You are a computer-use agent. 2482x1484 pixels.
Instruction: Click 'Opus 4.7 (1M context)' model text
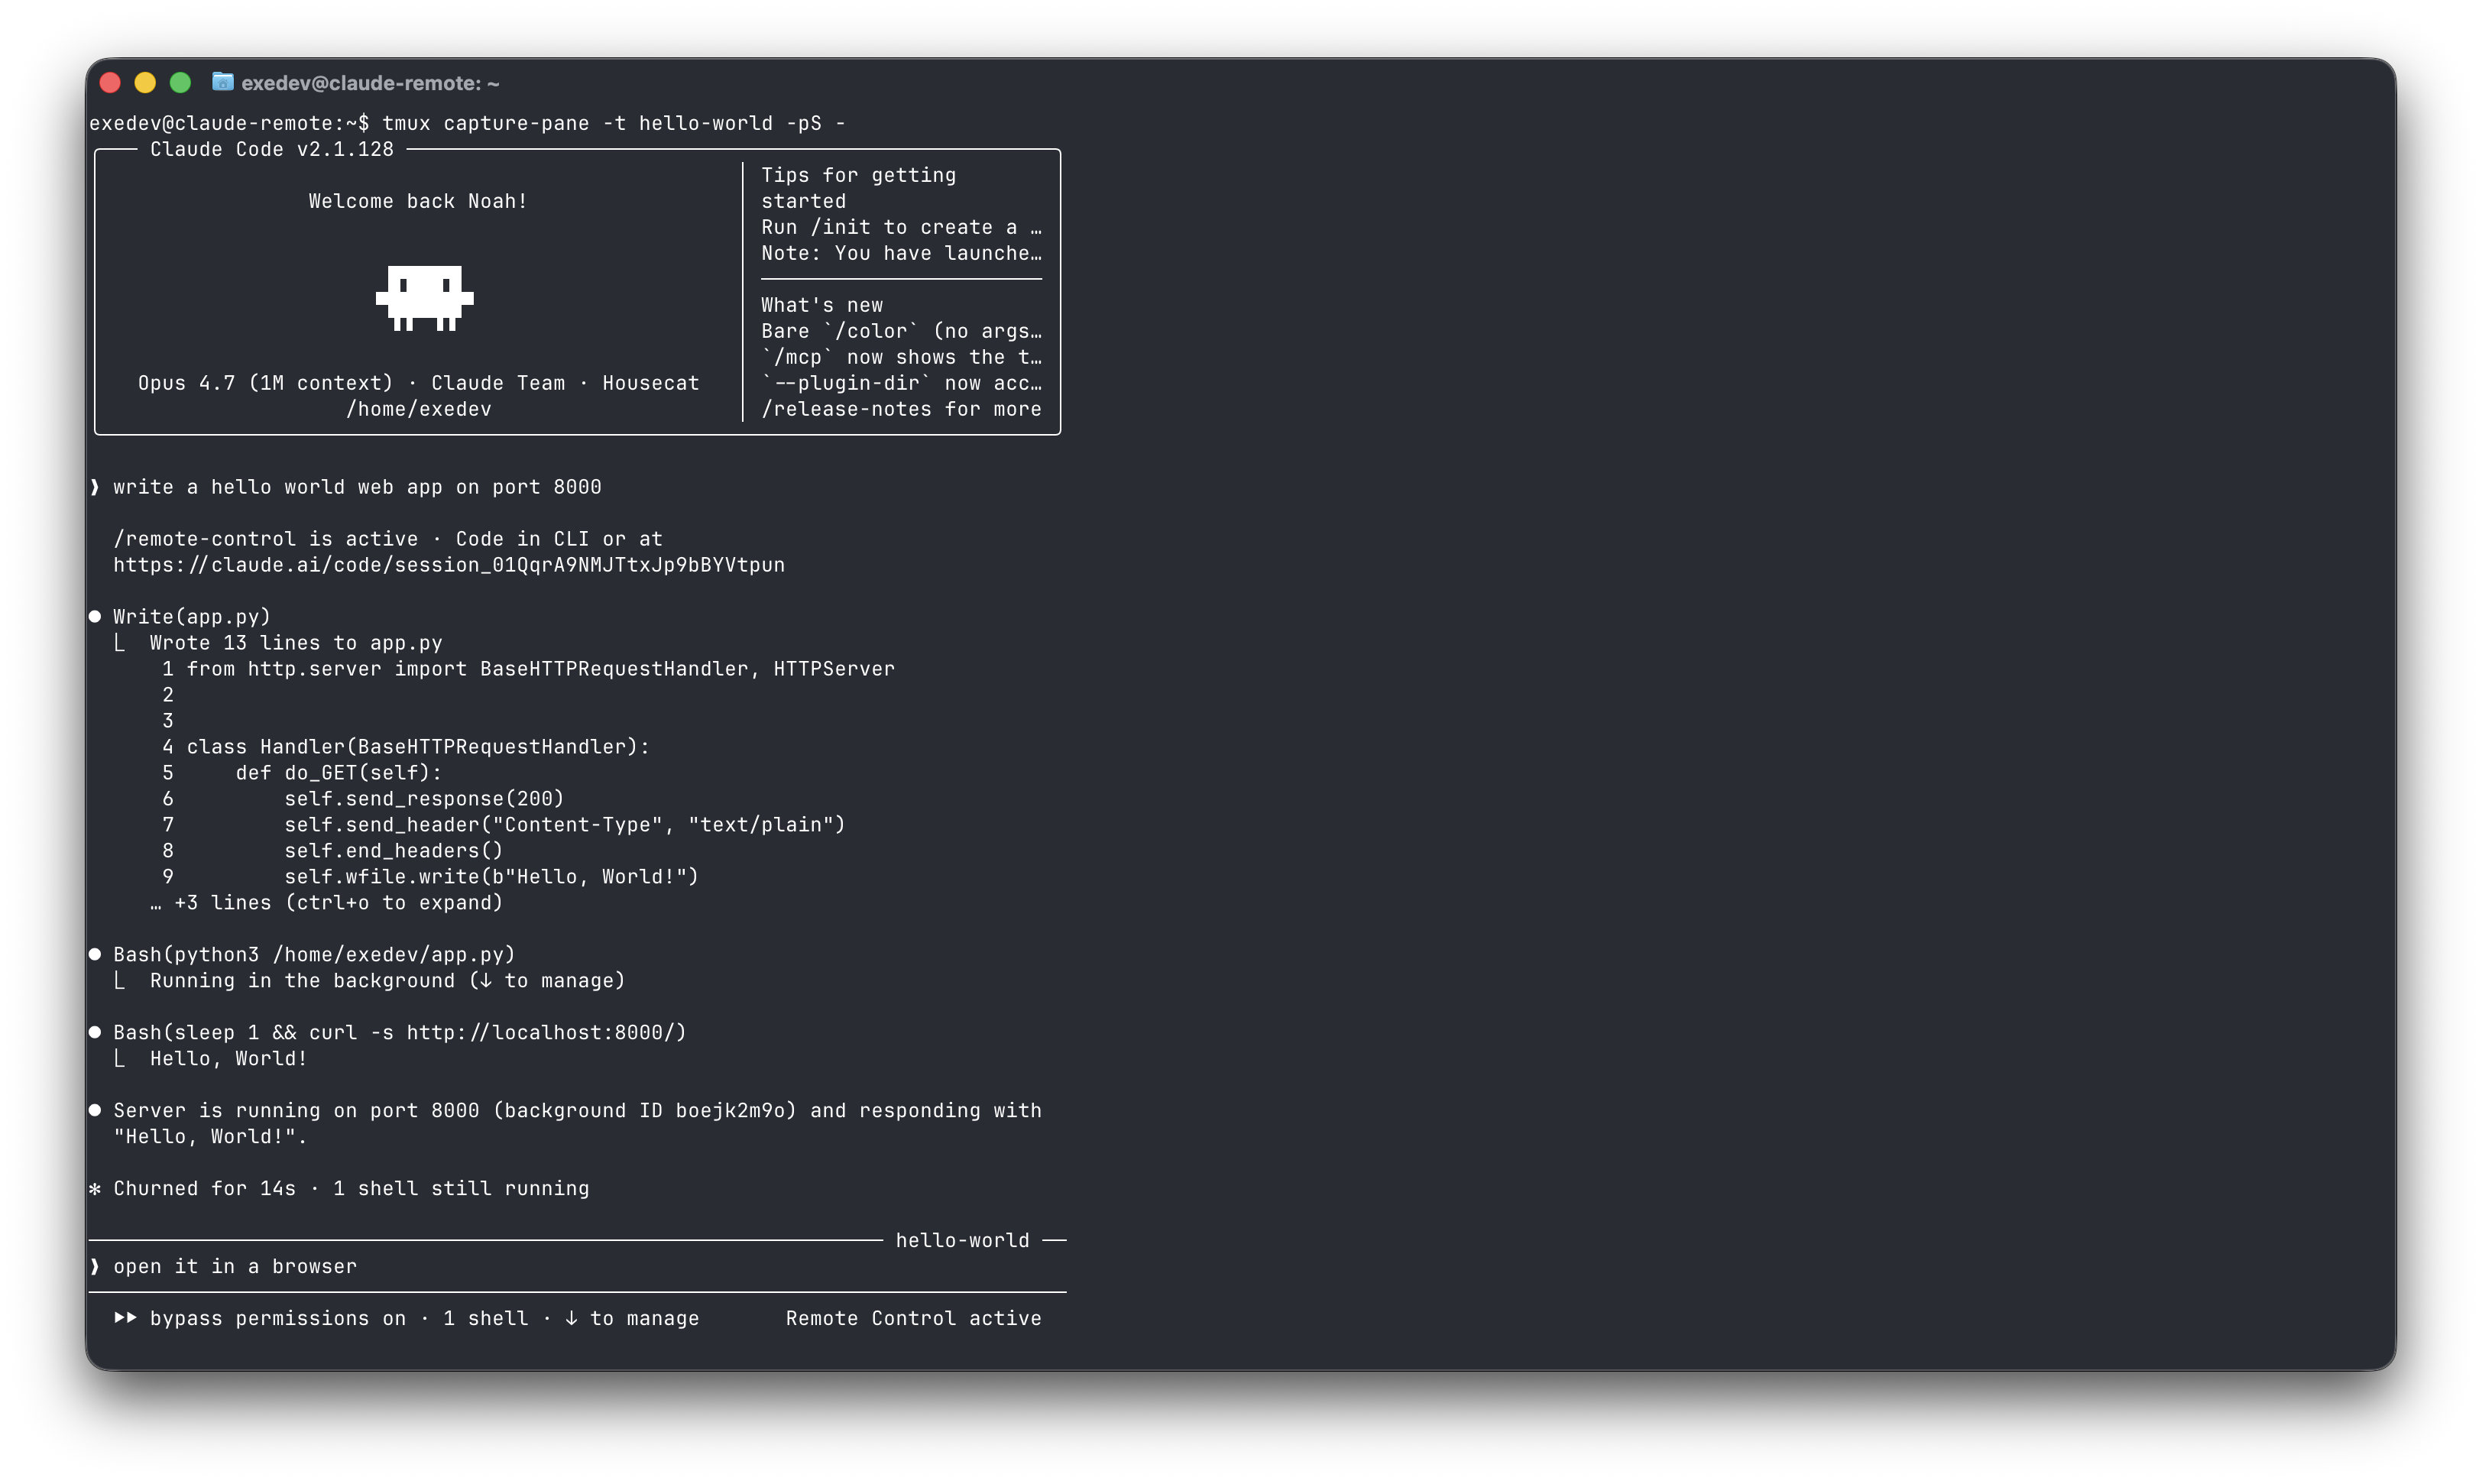pos(266,383)
